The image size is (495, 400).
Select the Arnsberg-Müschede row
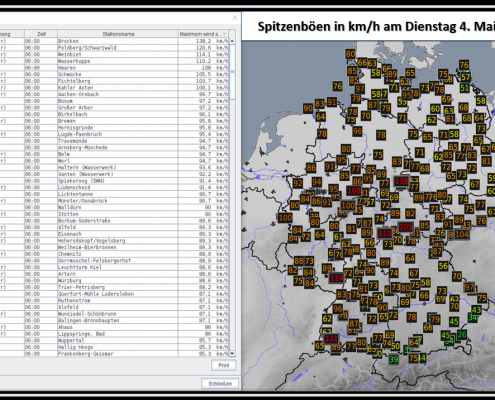point(114,147)
